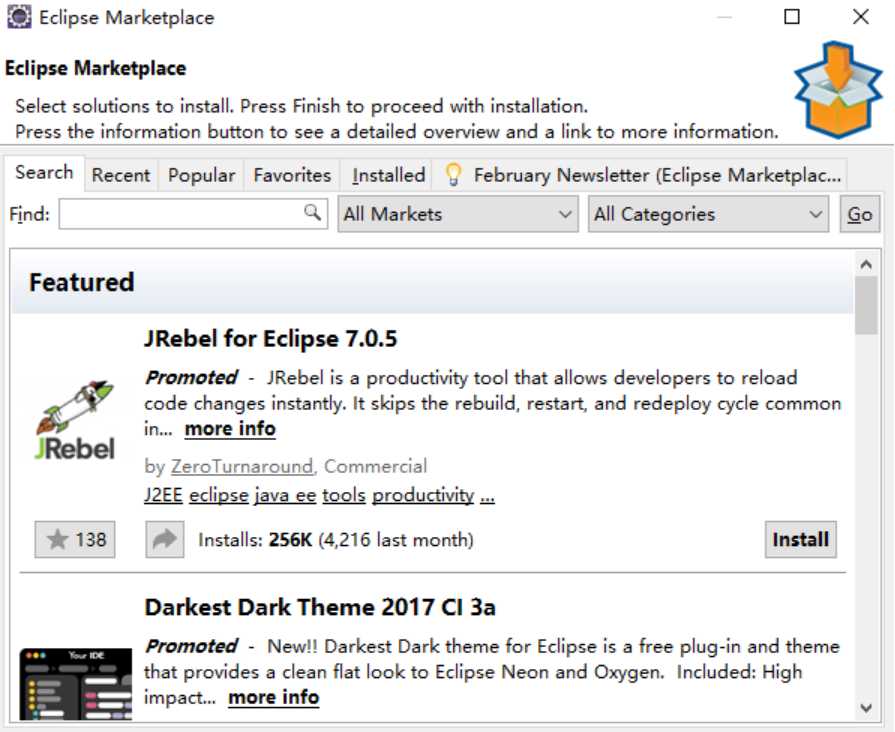Switch to the Popular tab
The image size is (895, 732).
tap(201, 175)
